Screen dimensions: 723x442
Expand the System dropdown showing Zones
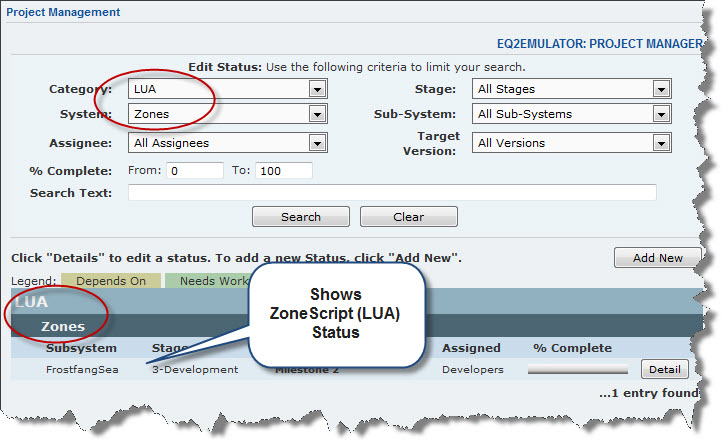227,114
